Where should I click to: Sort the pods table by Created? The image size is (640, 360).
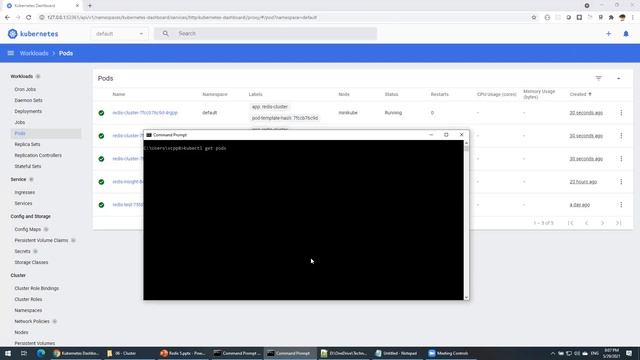[x=580, y=94]
